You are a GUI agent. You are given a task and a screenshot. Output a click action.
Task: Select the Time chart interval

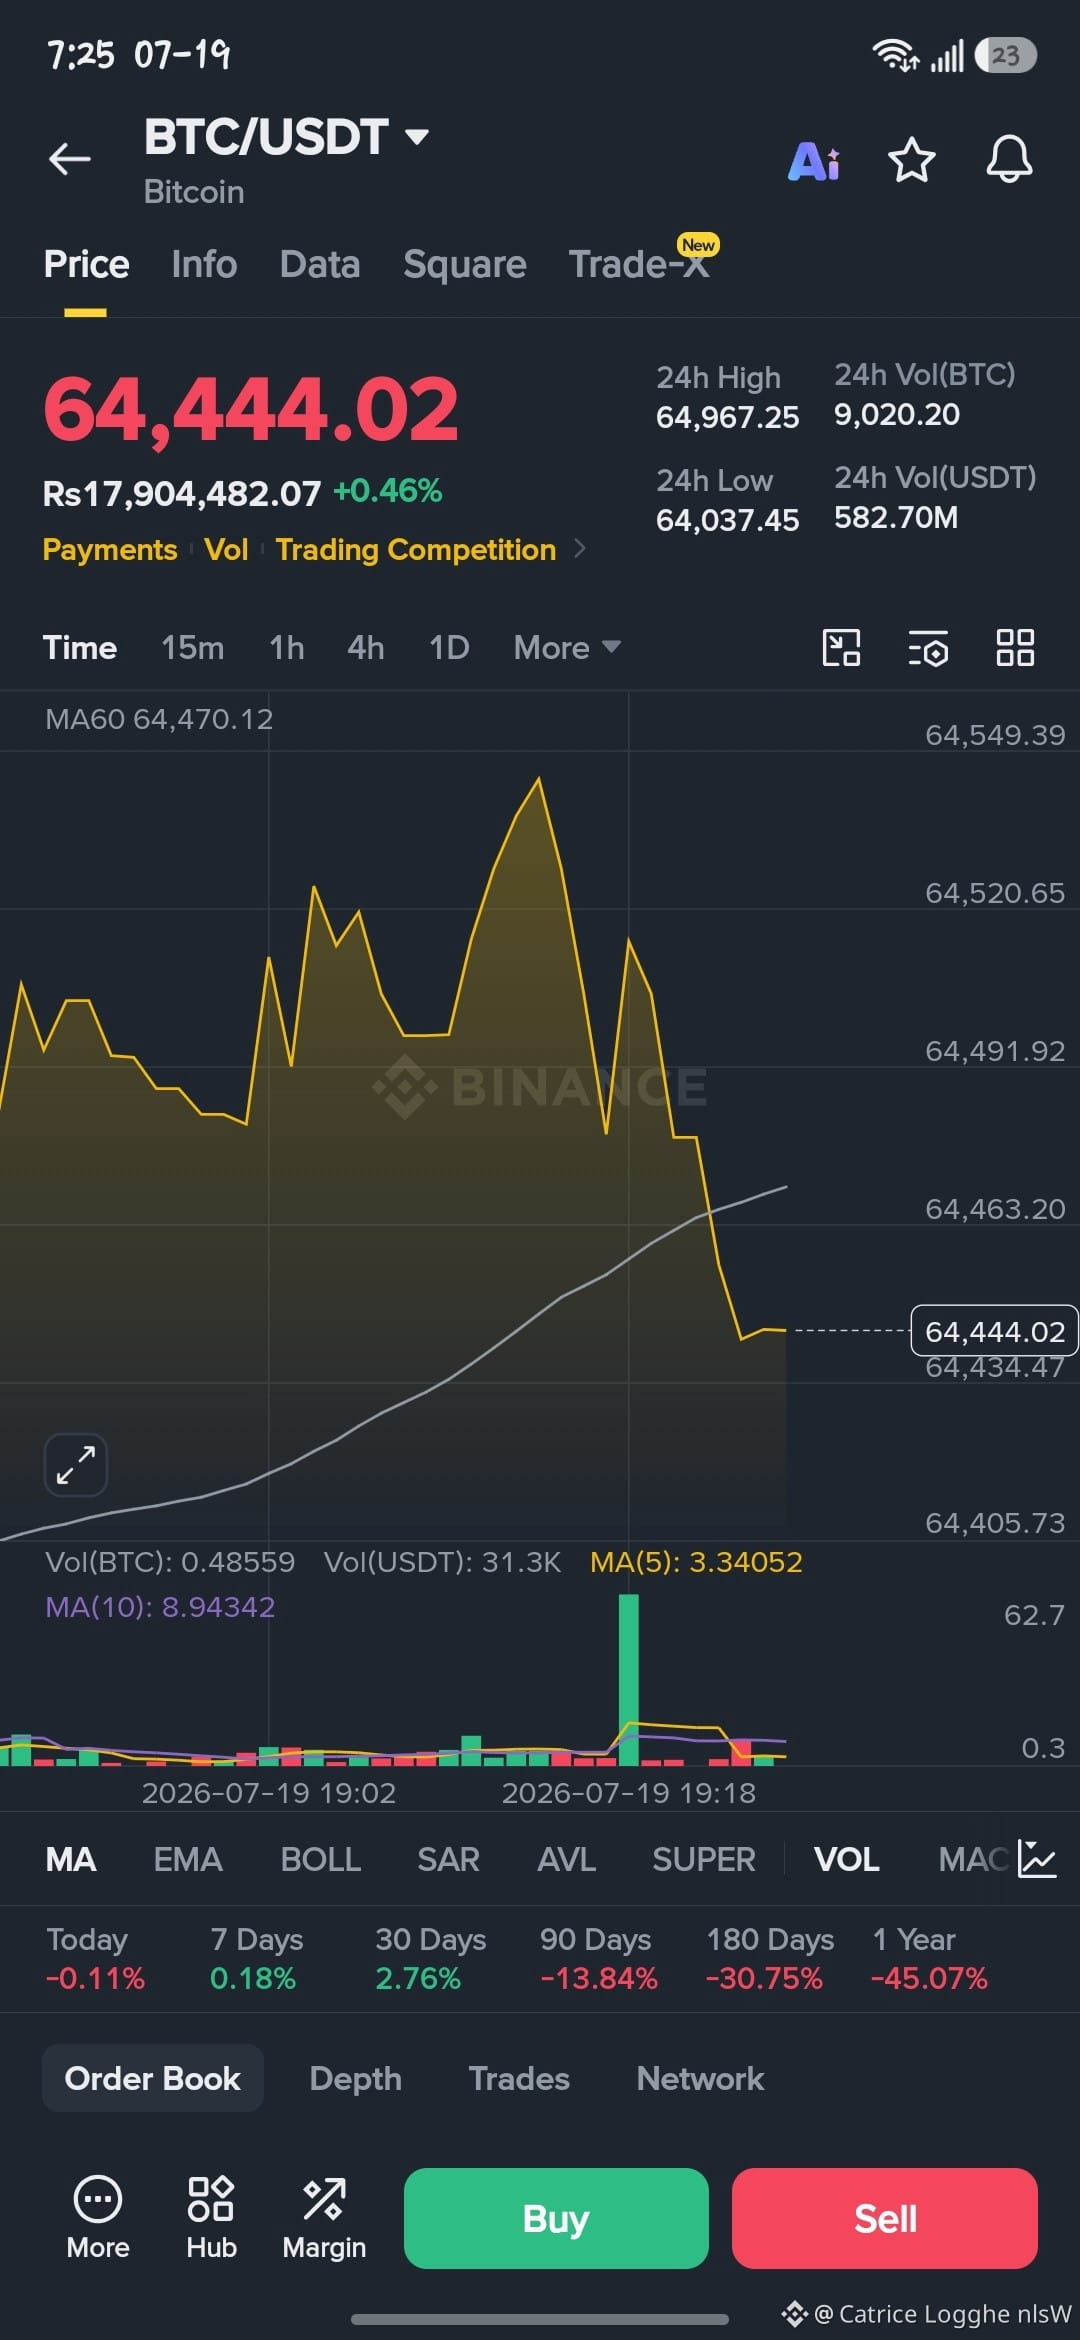tap(80, 647)
